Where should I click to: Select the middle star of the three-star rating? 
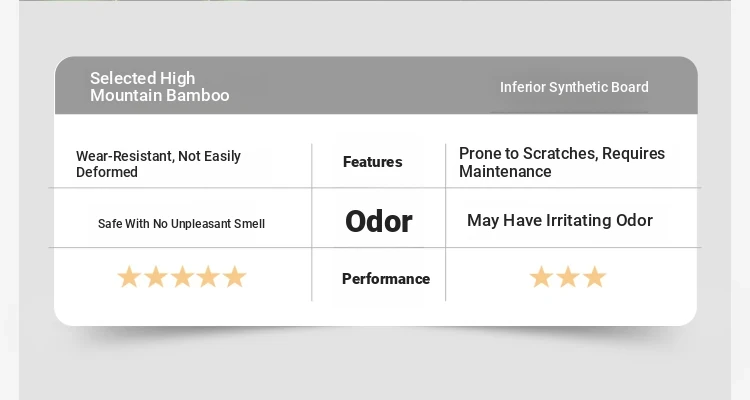pos(568,277)
